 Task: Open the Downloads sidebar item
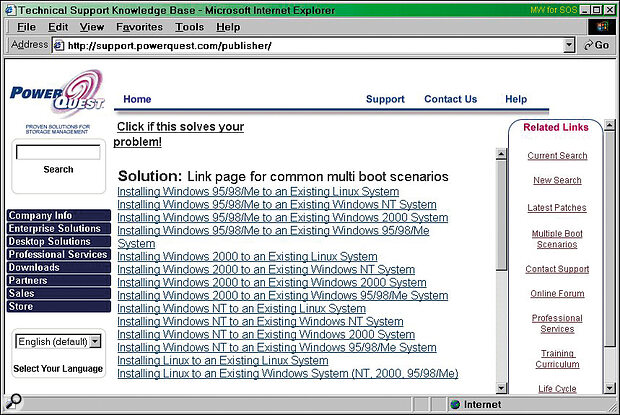click(59, 268)
